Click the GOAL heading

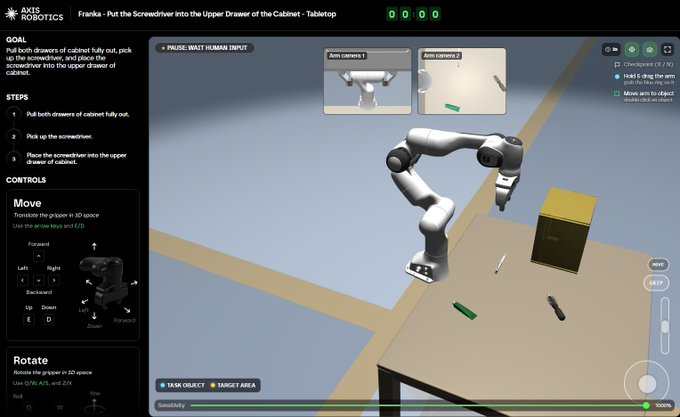[x=16, y=39]
